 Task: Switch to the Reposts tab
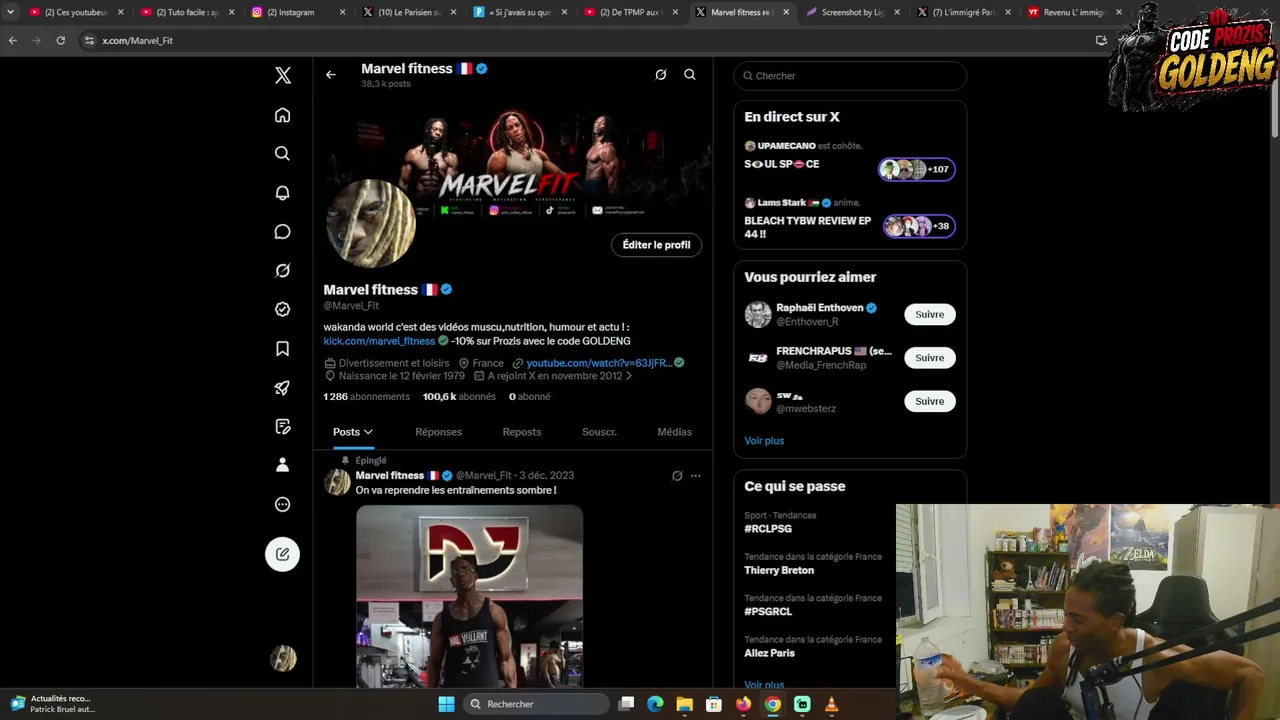click(522, 432)
